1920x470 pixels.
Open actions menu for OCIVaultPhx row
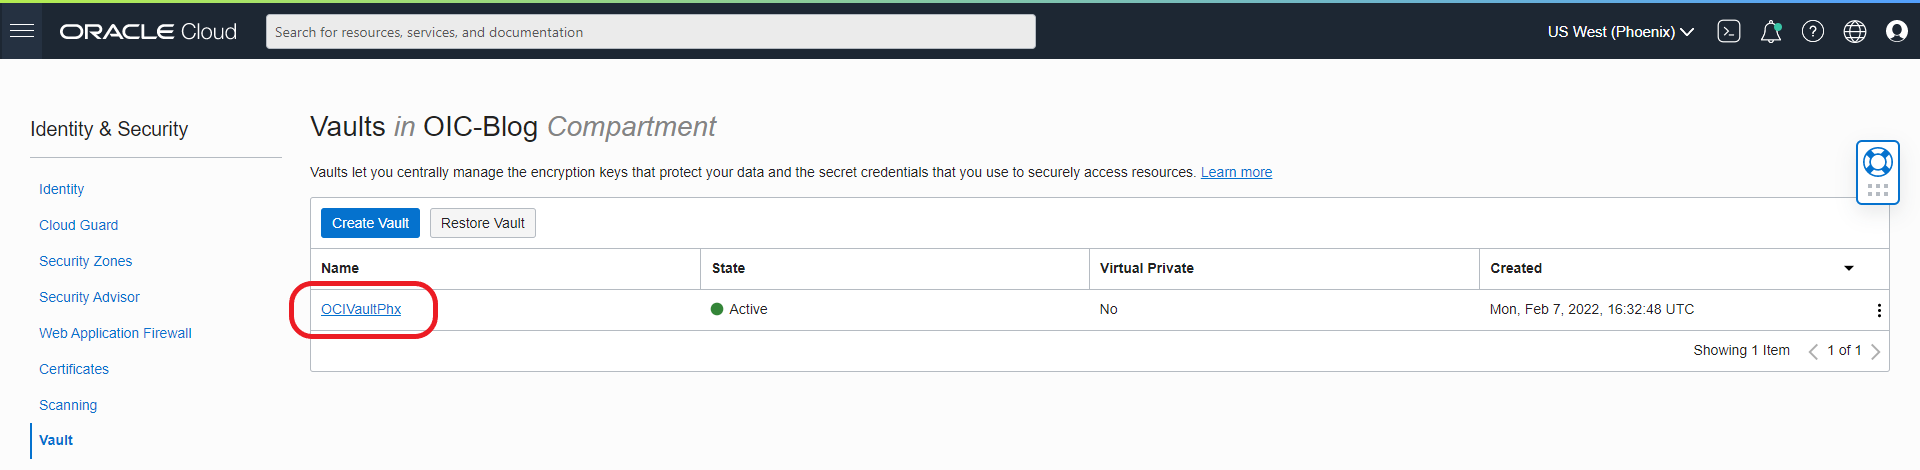click(1879, 310)
